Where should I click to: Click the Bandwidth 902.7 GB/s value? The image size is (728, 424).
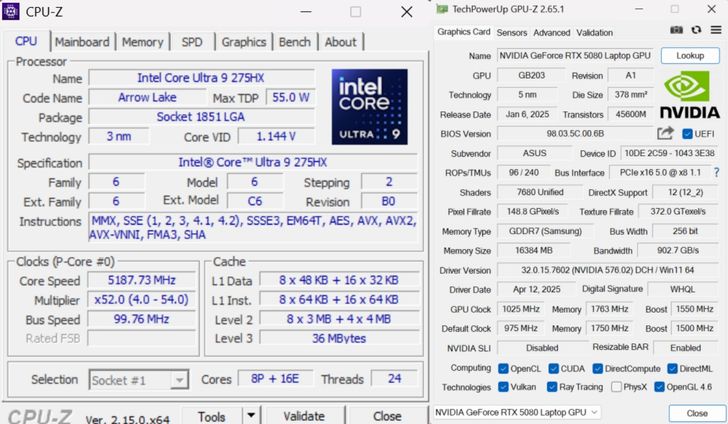click(x=678, y=251)
